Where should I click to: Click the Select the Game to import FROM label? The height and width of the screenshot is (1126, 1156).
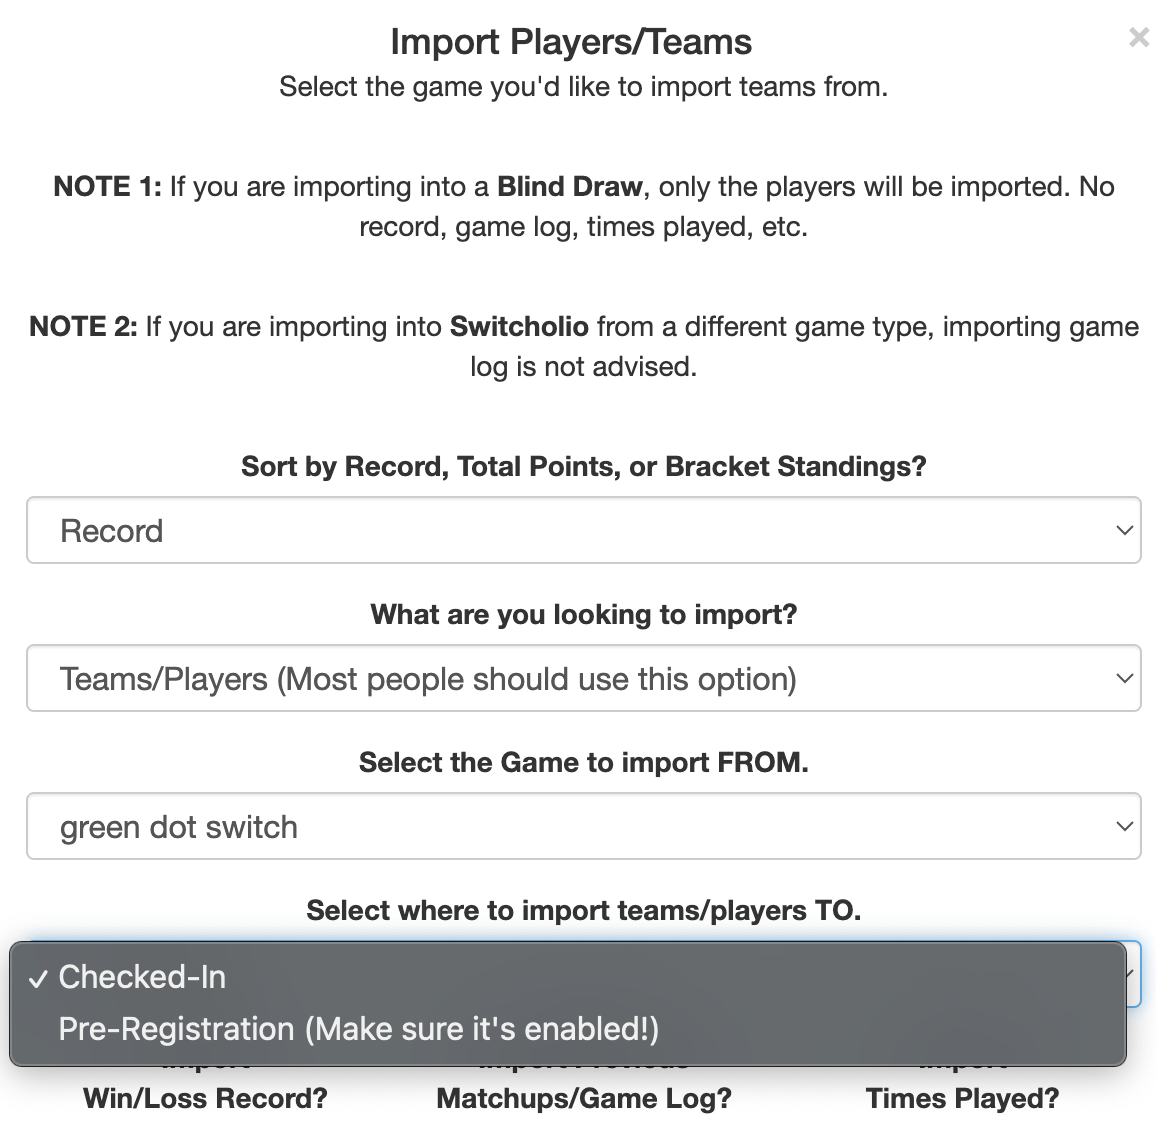pyautogui.click(x=583, y=762)
